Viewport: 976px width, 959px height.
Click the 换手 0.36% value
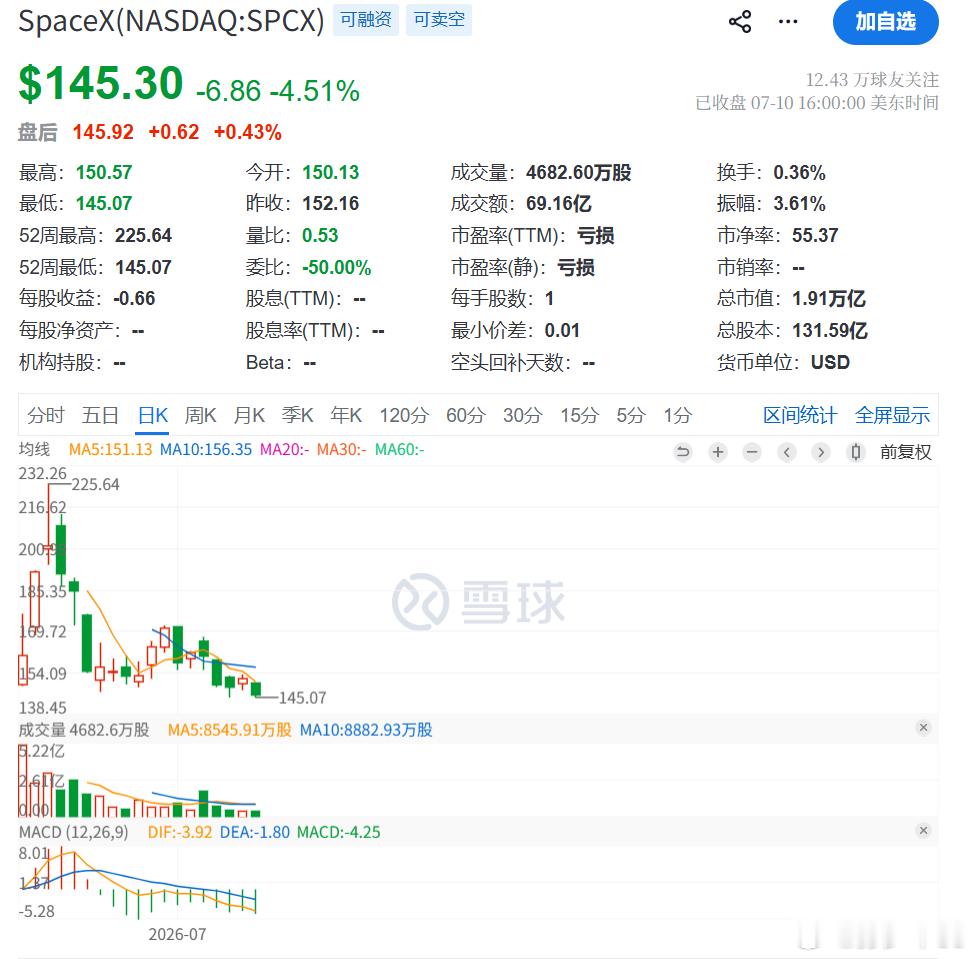(x=799, y=172)
